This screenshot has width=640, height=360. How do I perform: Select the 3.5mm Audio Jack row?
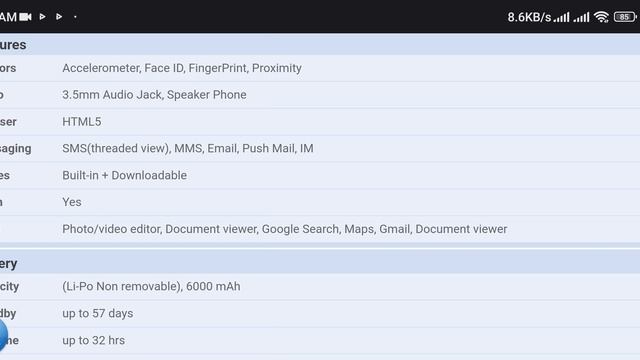320,95
